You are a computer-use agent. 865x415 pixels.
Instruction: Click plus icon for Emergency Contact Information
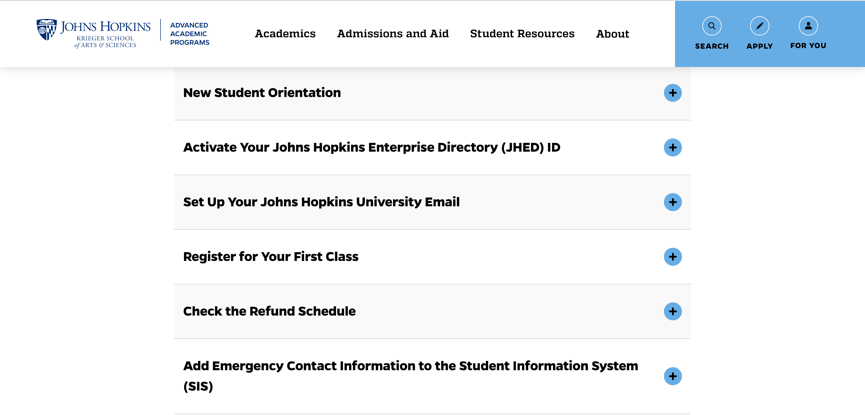pos(672,376)
